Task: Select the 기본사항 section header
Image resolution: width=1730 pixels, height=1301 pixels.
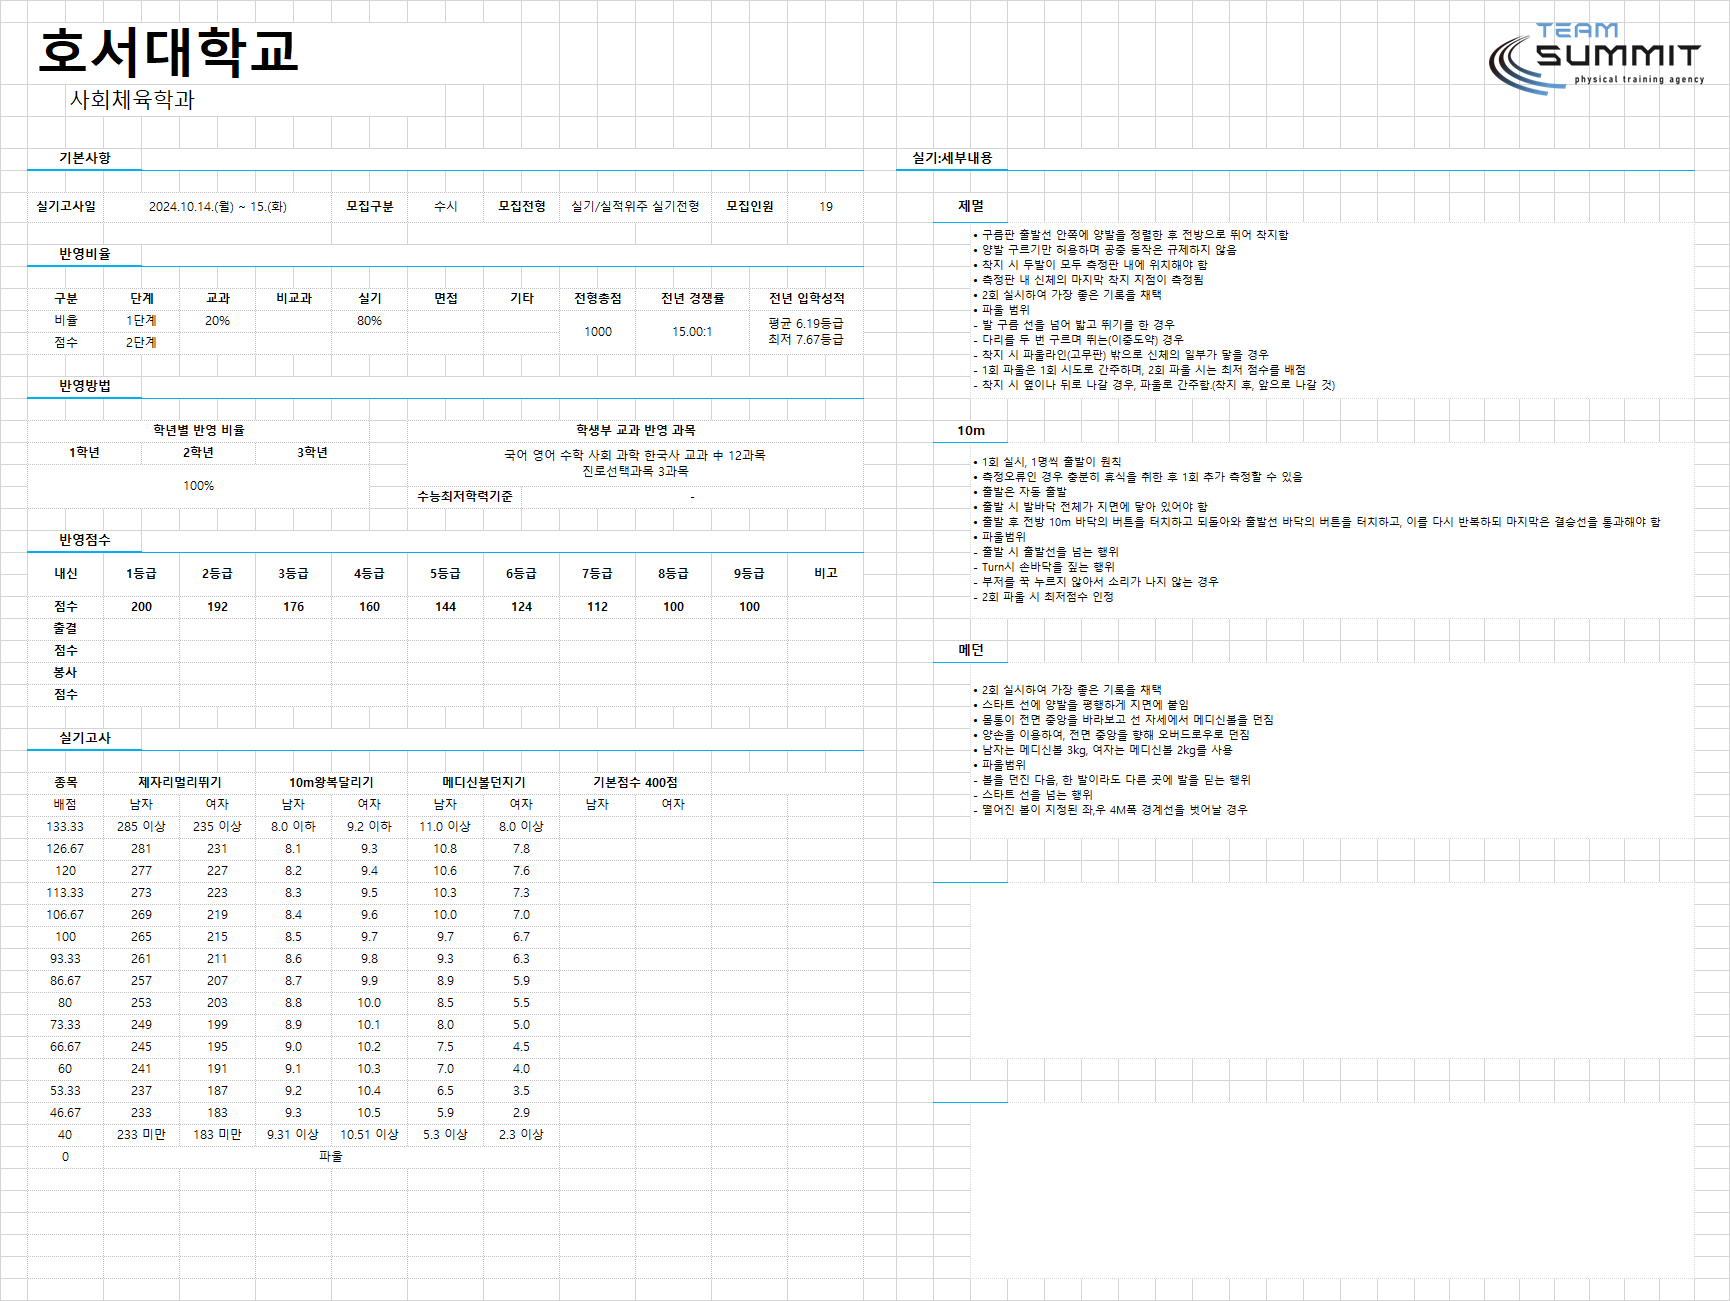Action: pos(85,158)
